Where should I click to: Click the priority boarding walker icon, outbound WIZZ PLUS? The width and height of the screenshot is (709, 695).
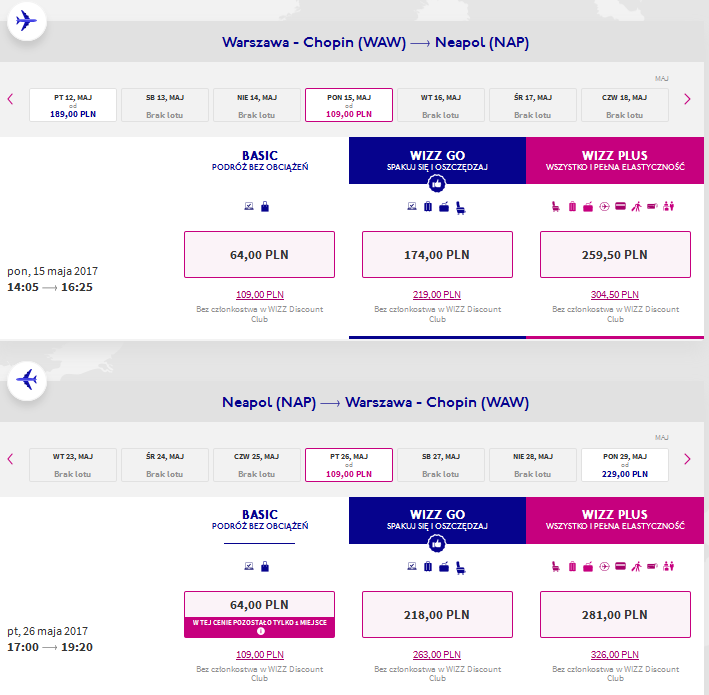[637, 207]
